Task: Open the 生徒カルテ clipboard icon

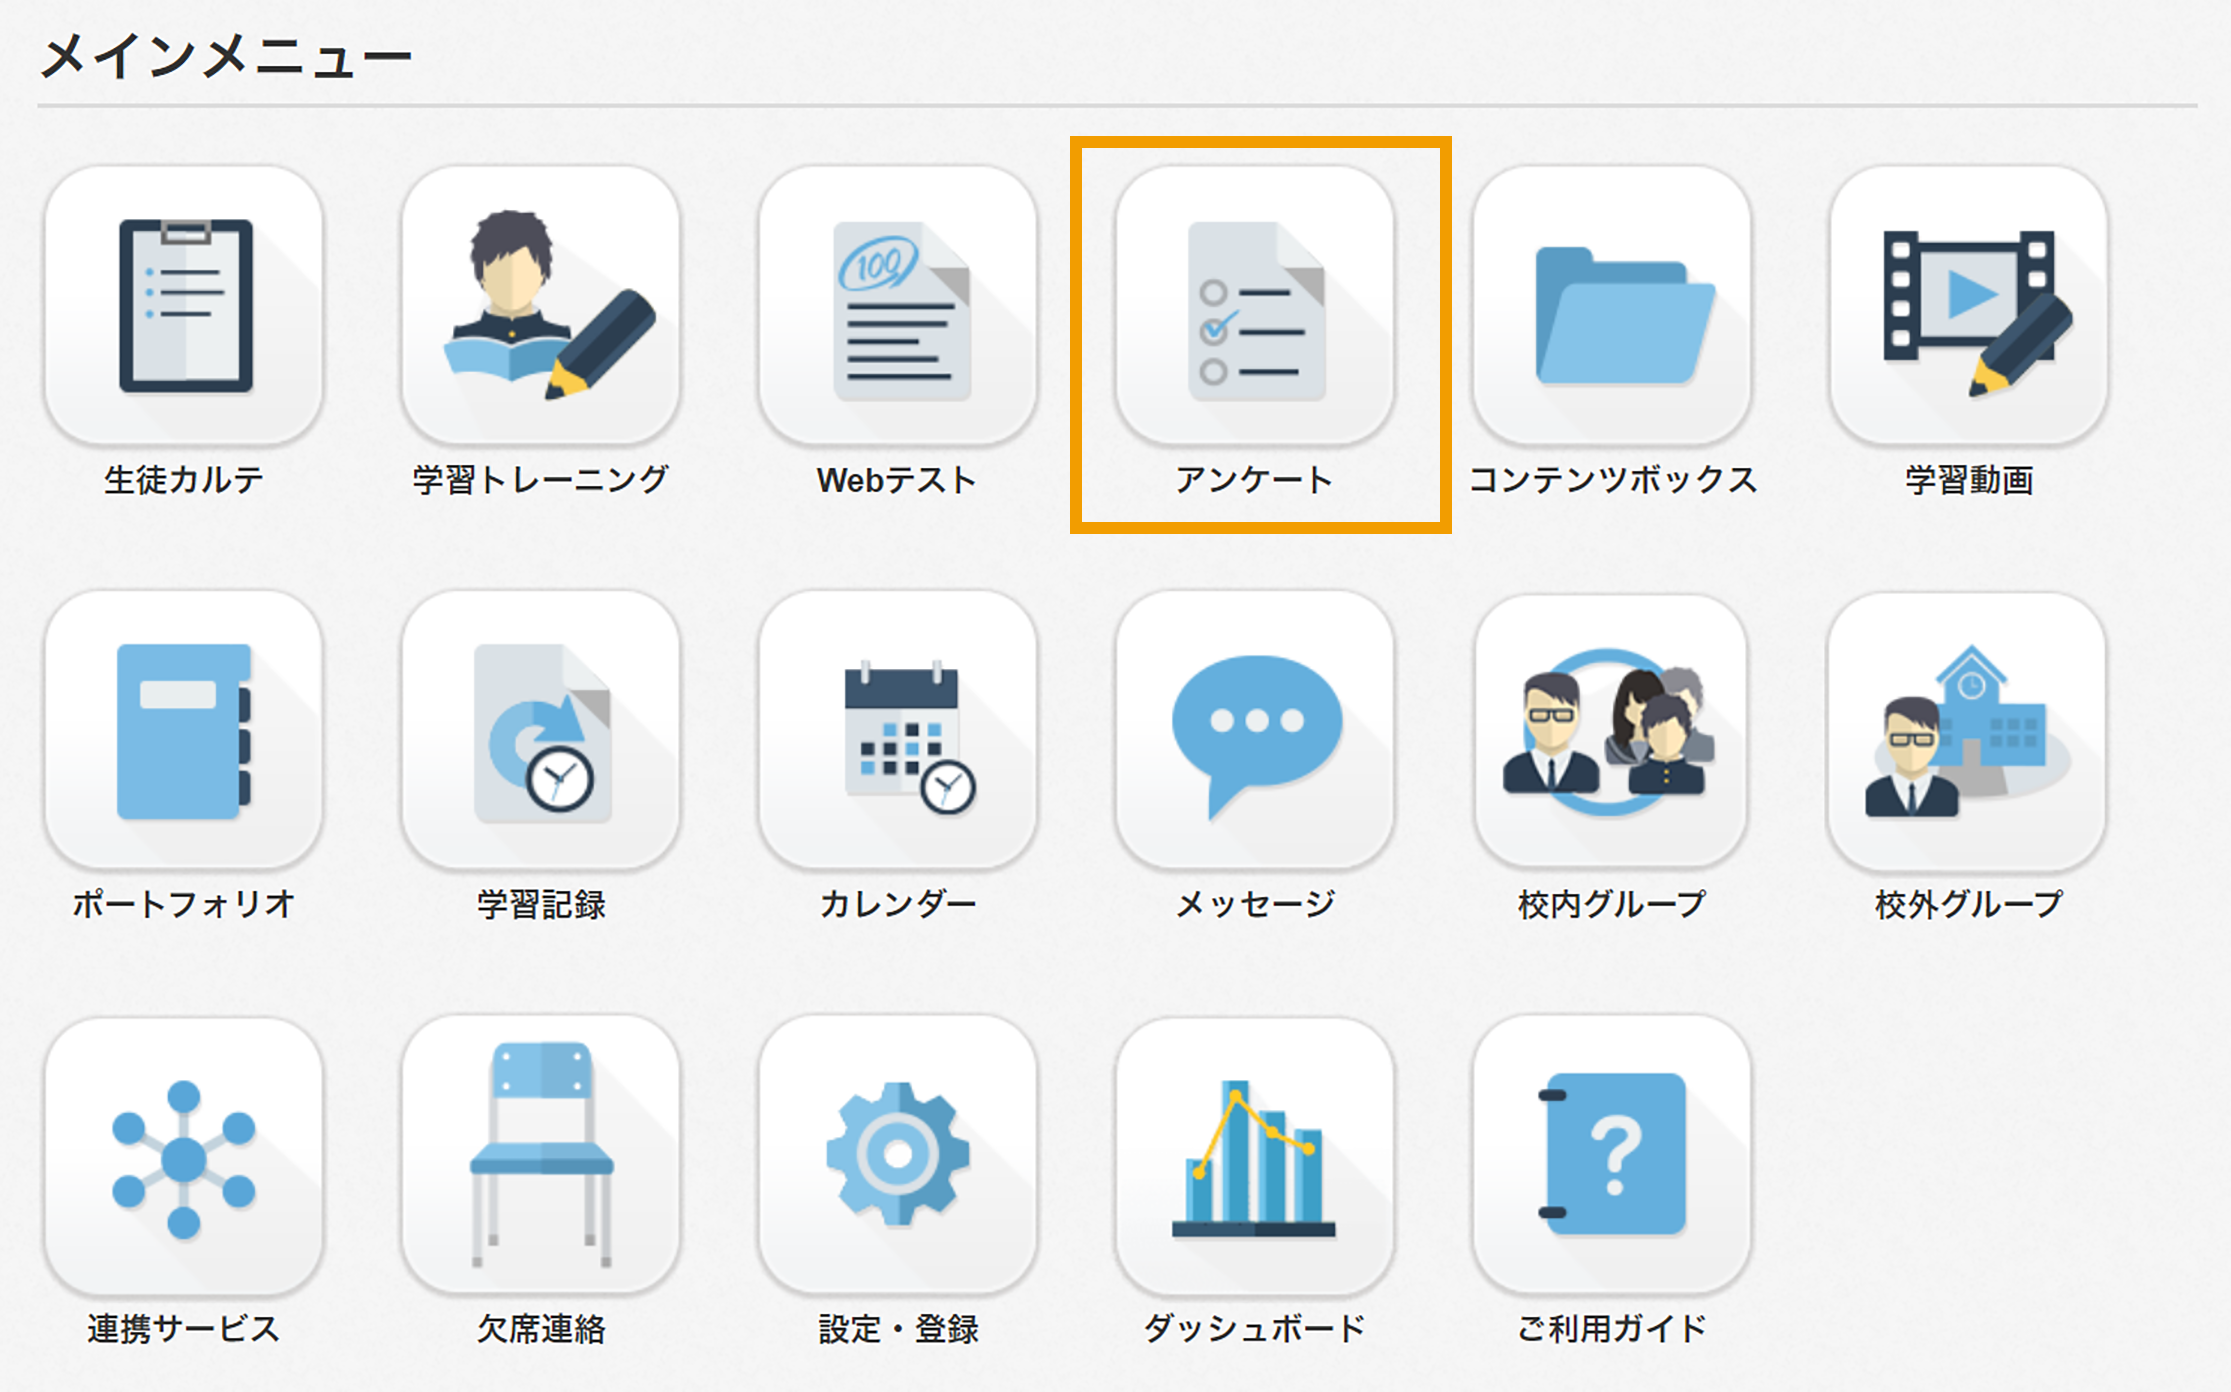Action: (184, 305)
